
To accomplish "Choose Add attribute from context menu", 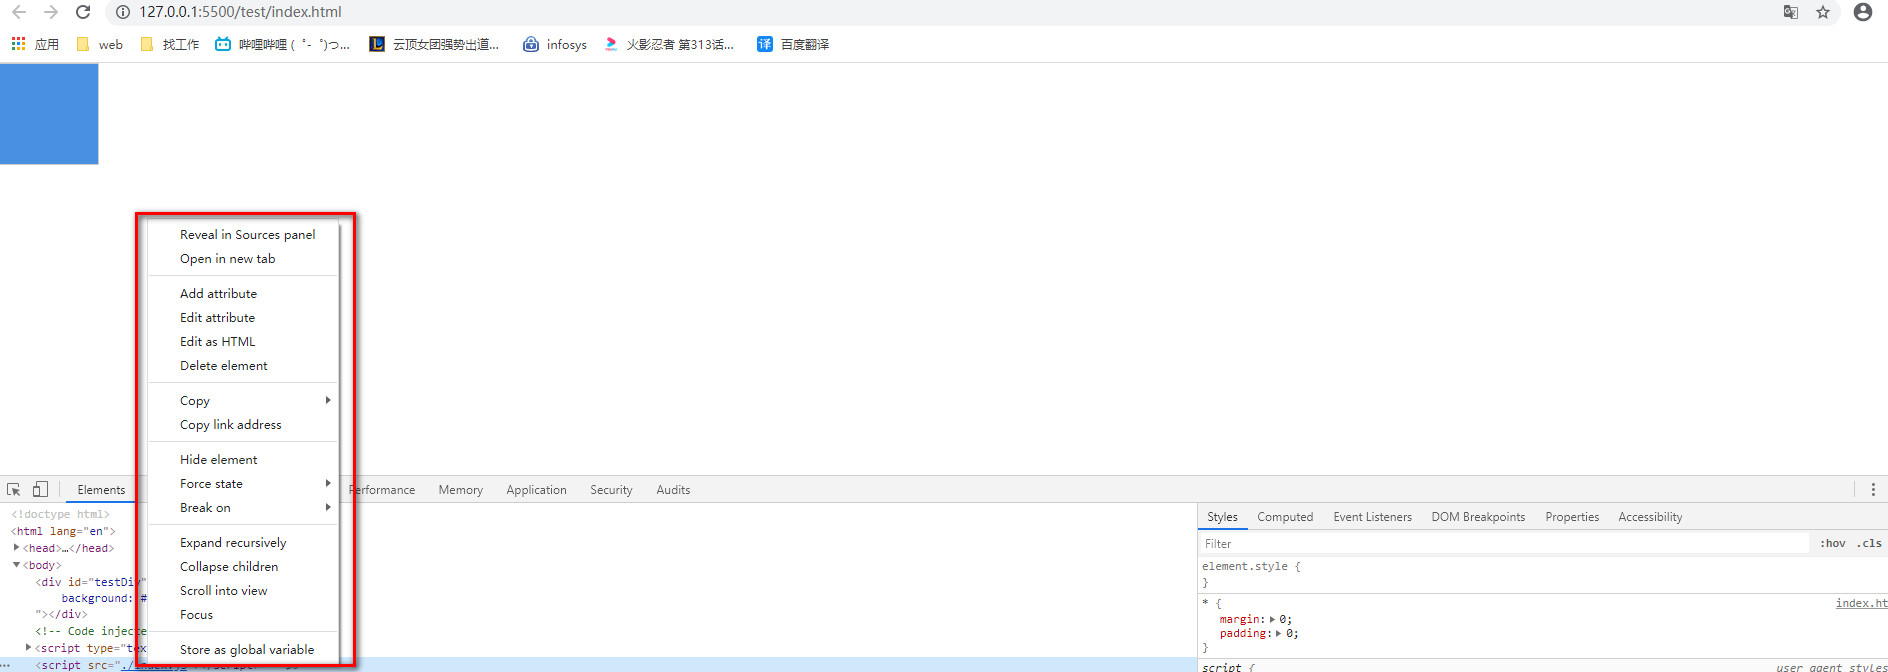I will point(244,293).
